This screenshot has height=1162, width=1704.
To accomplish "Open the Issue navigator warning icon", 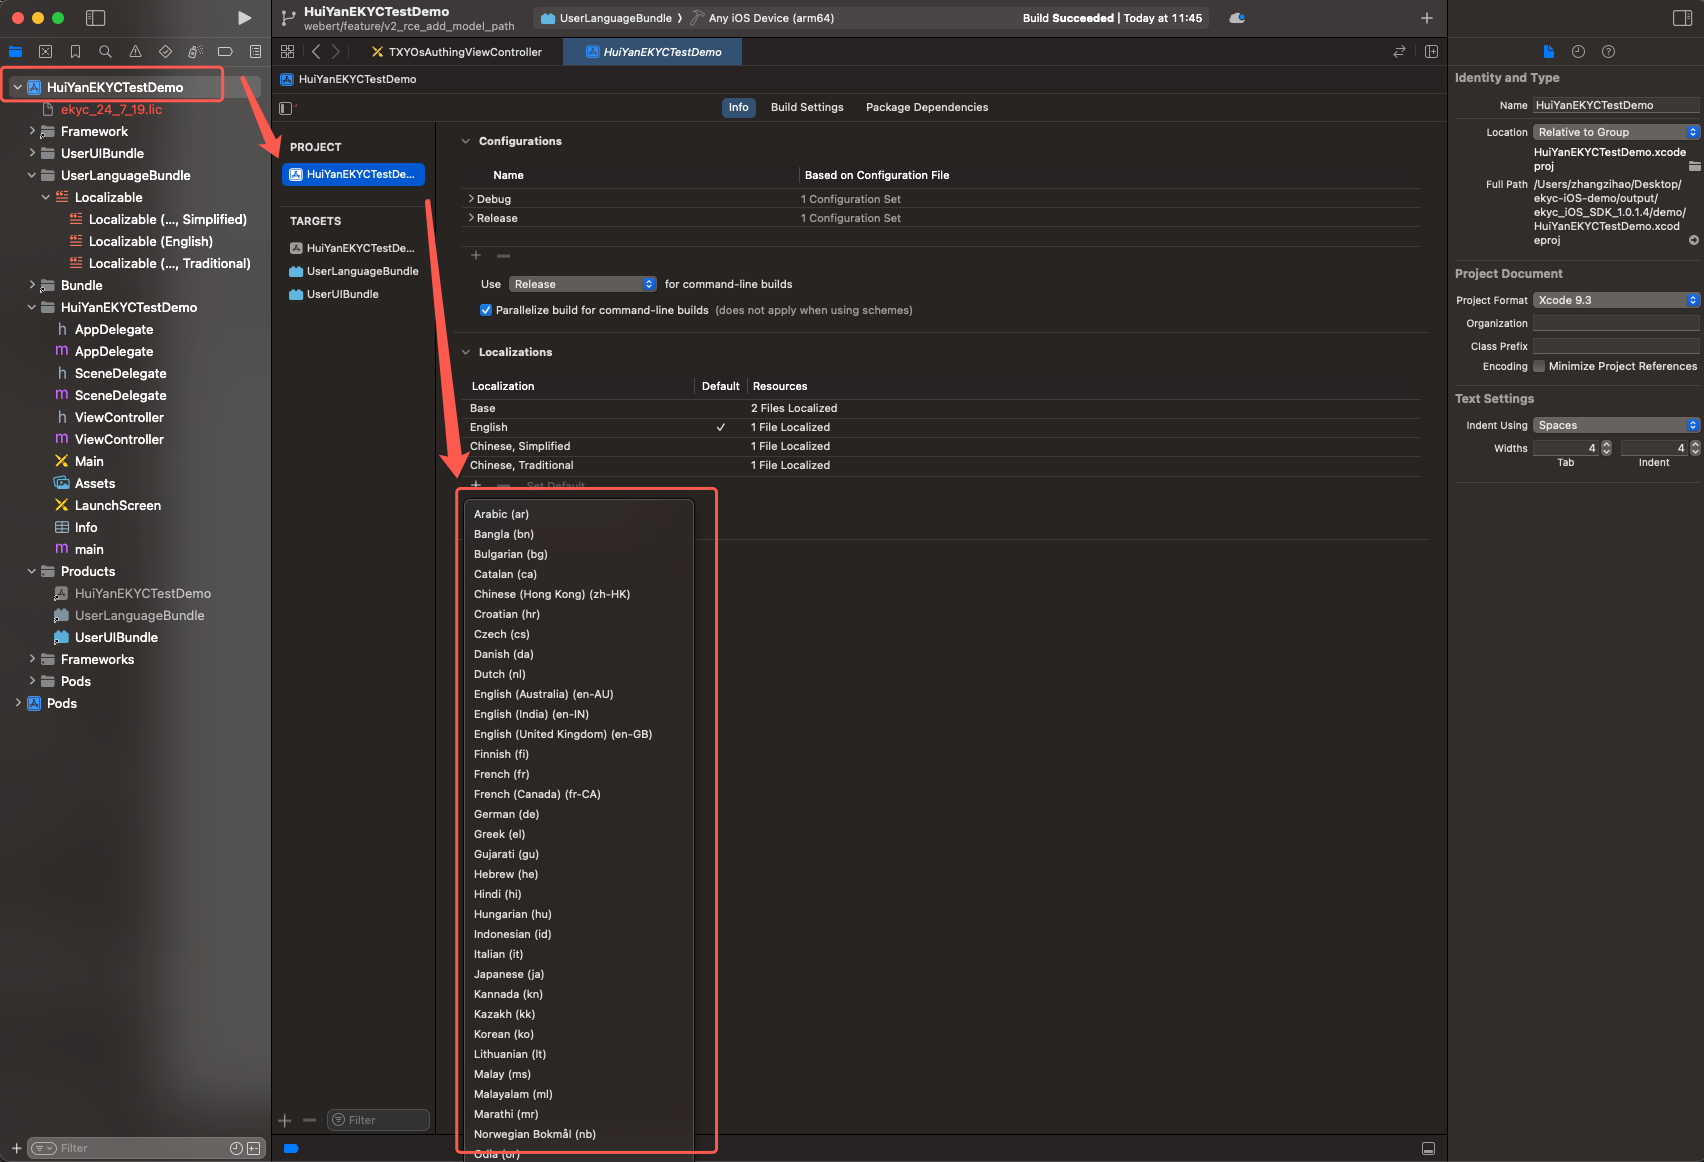I will (135, 52).
